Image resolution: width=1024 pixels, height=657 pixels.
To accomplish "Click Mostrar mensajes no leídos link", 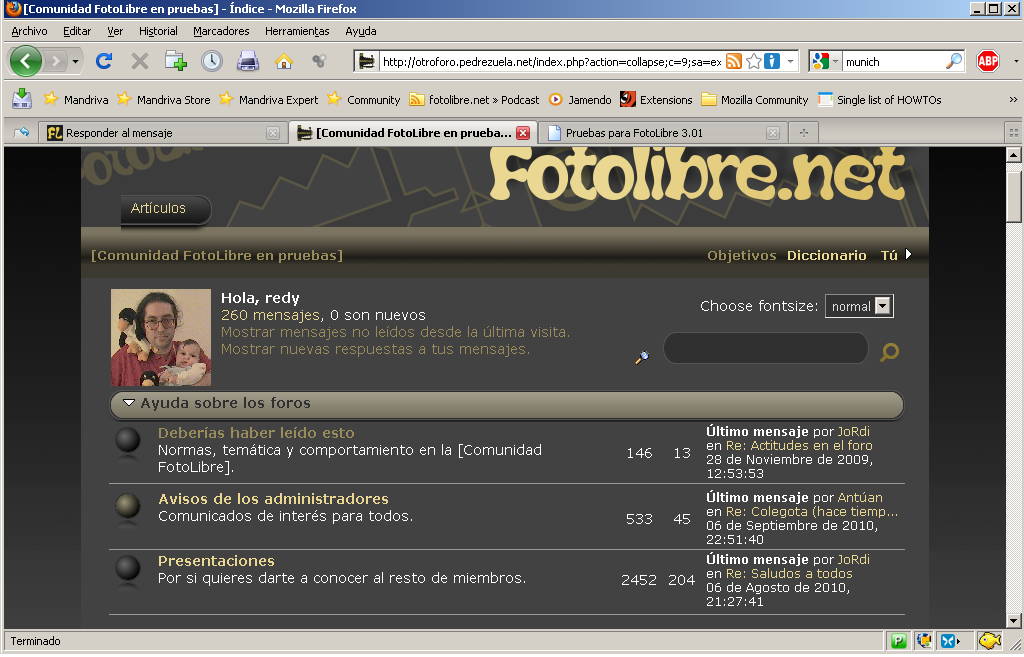I will tap(395, 332).
